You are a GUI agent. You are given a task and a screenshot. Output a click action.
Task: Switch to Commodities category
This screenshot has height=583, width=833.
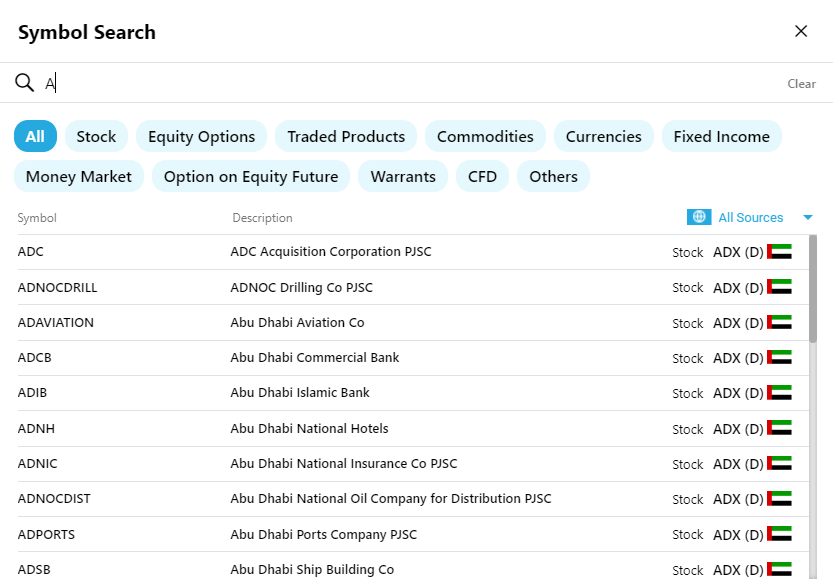click(485, 136)
